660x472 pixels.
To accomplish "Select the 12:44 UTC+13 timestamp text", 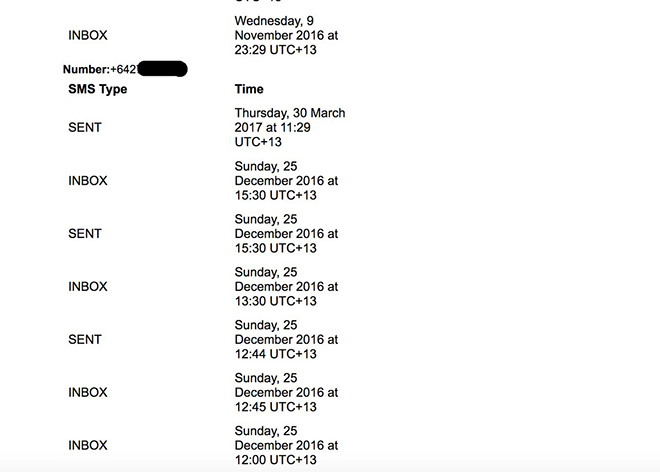I will tap(286, 339).
